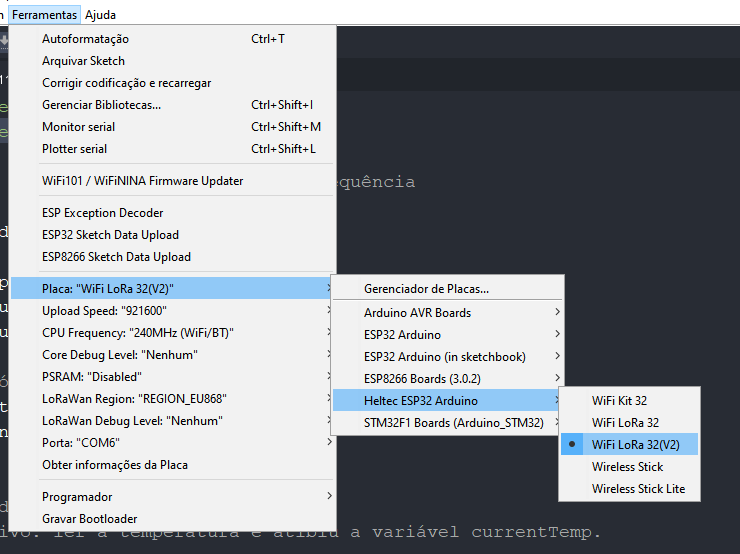Click Gravar Bootloader
The width and height of the screenshot is (740, 554).
pos(89,519)
